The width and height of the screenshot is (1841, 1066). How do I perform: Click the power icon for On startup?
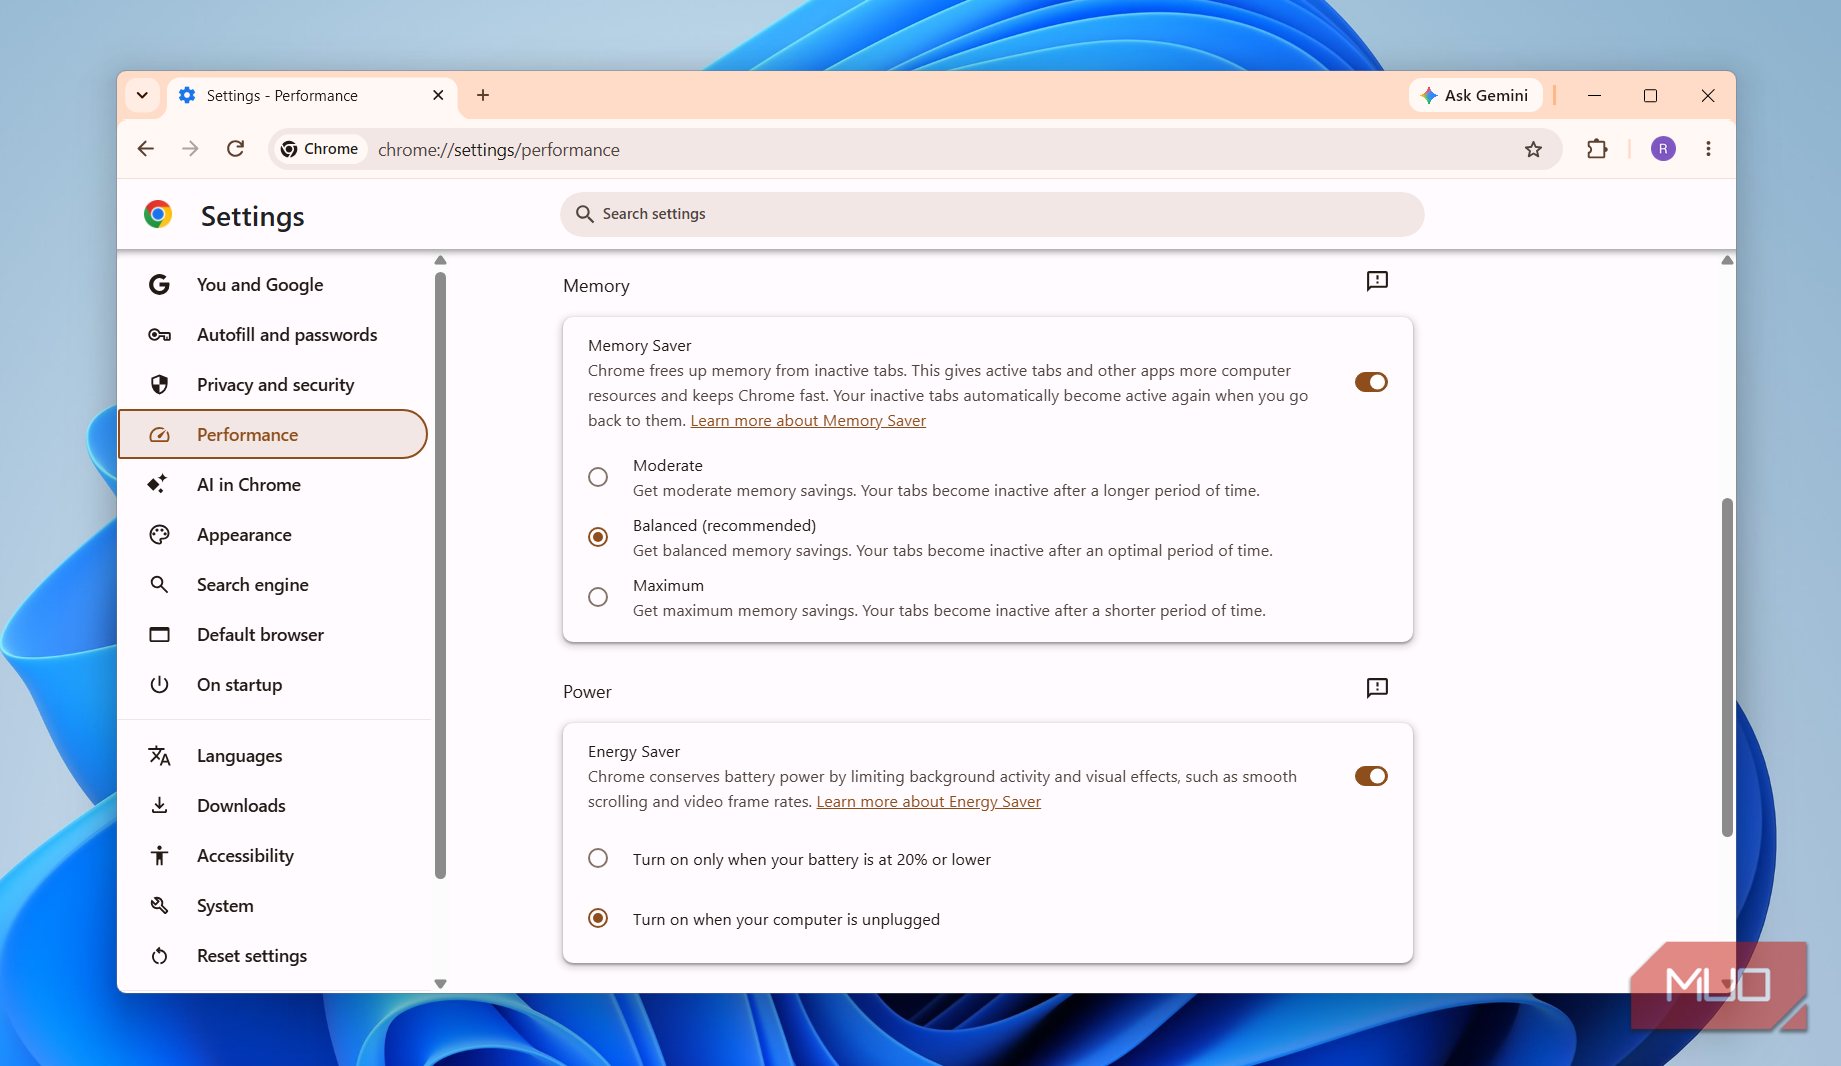click(x=159, y=685)
